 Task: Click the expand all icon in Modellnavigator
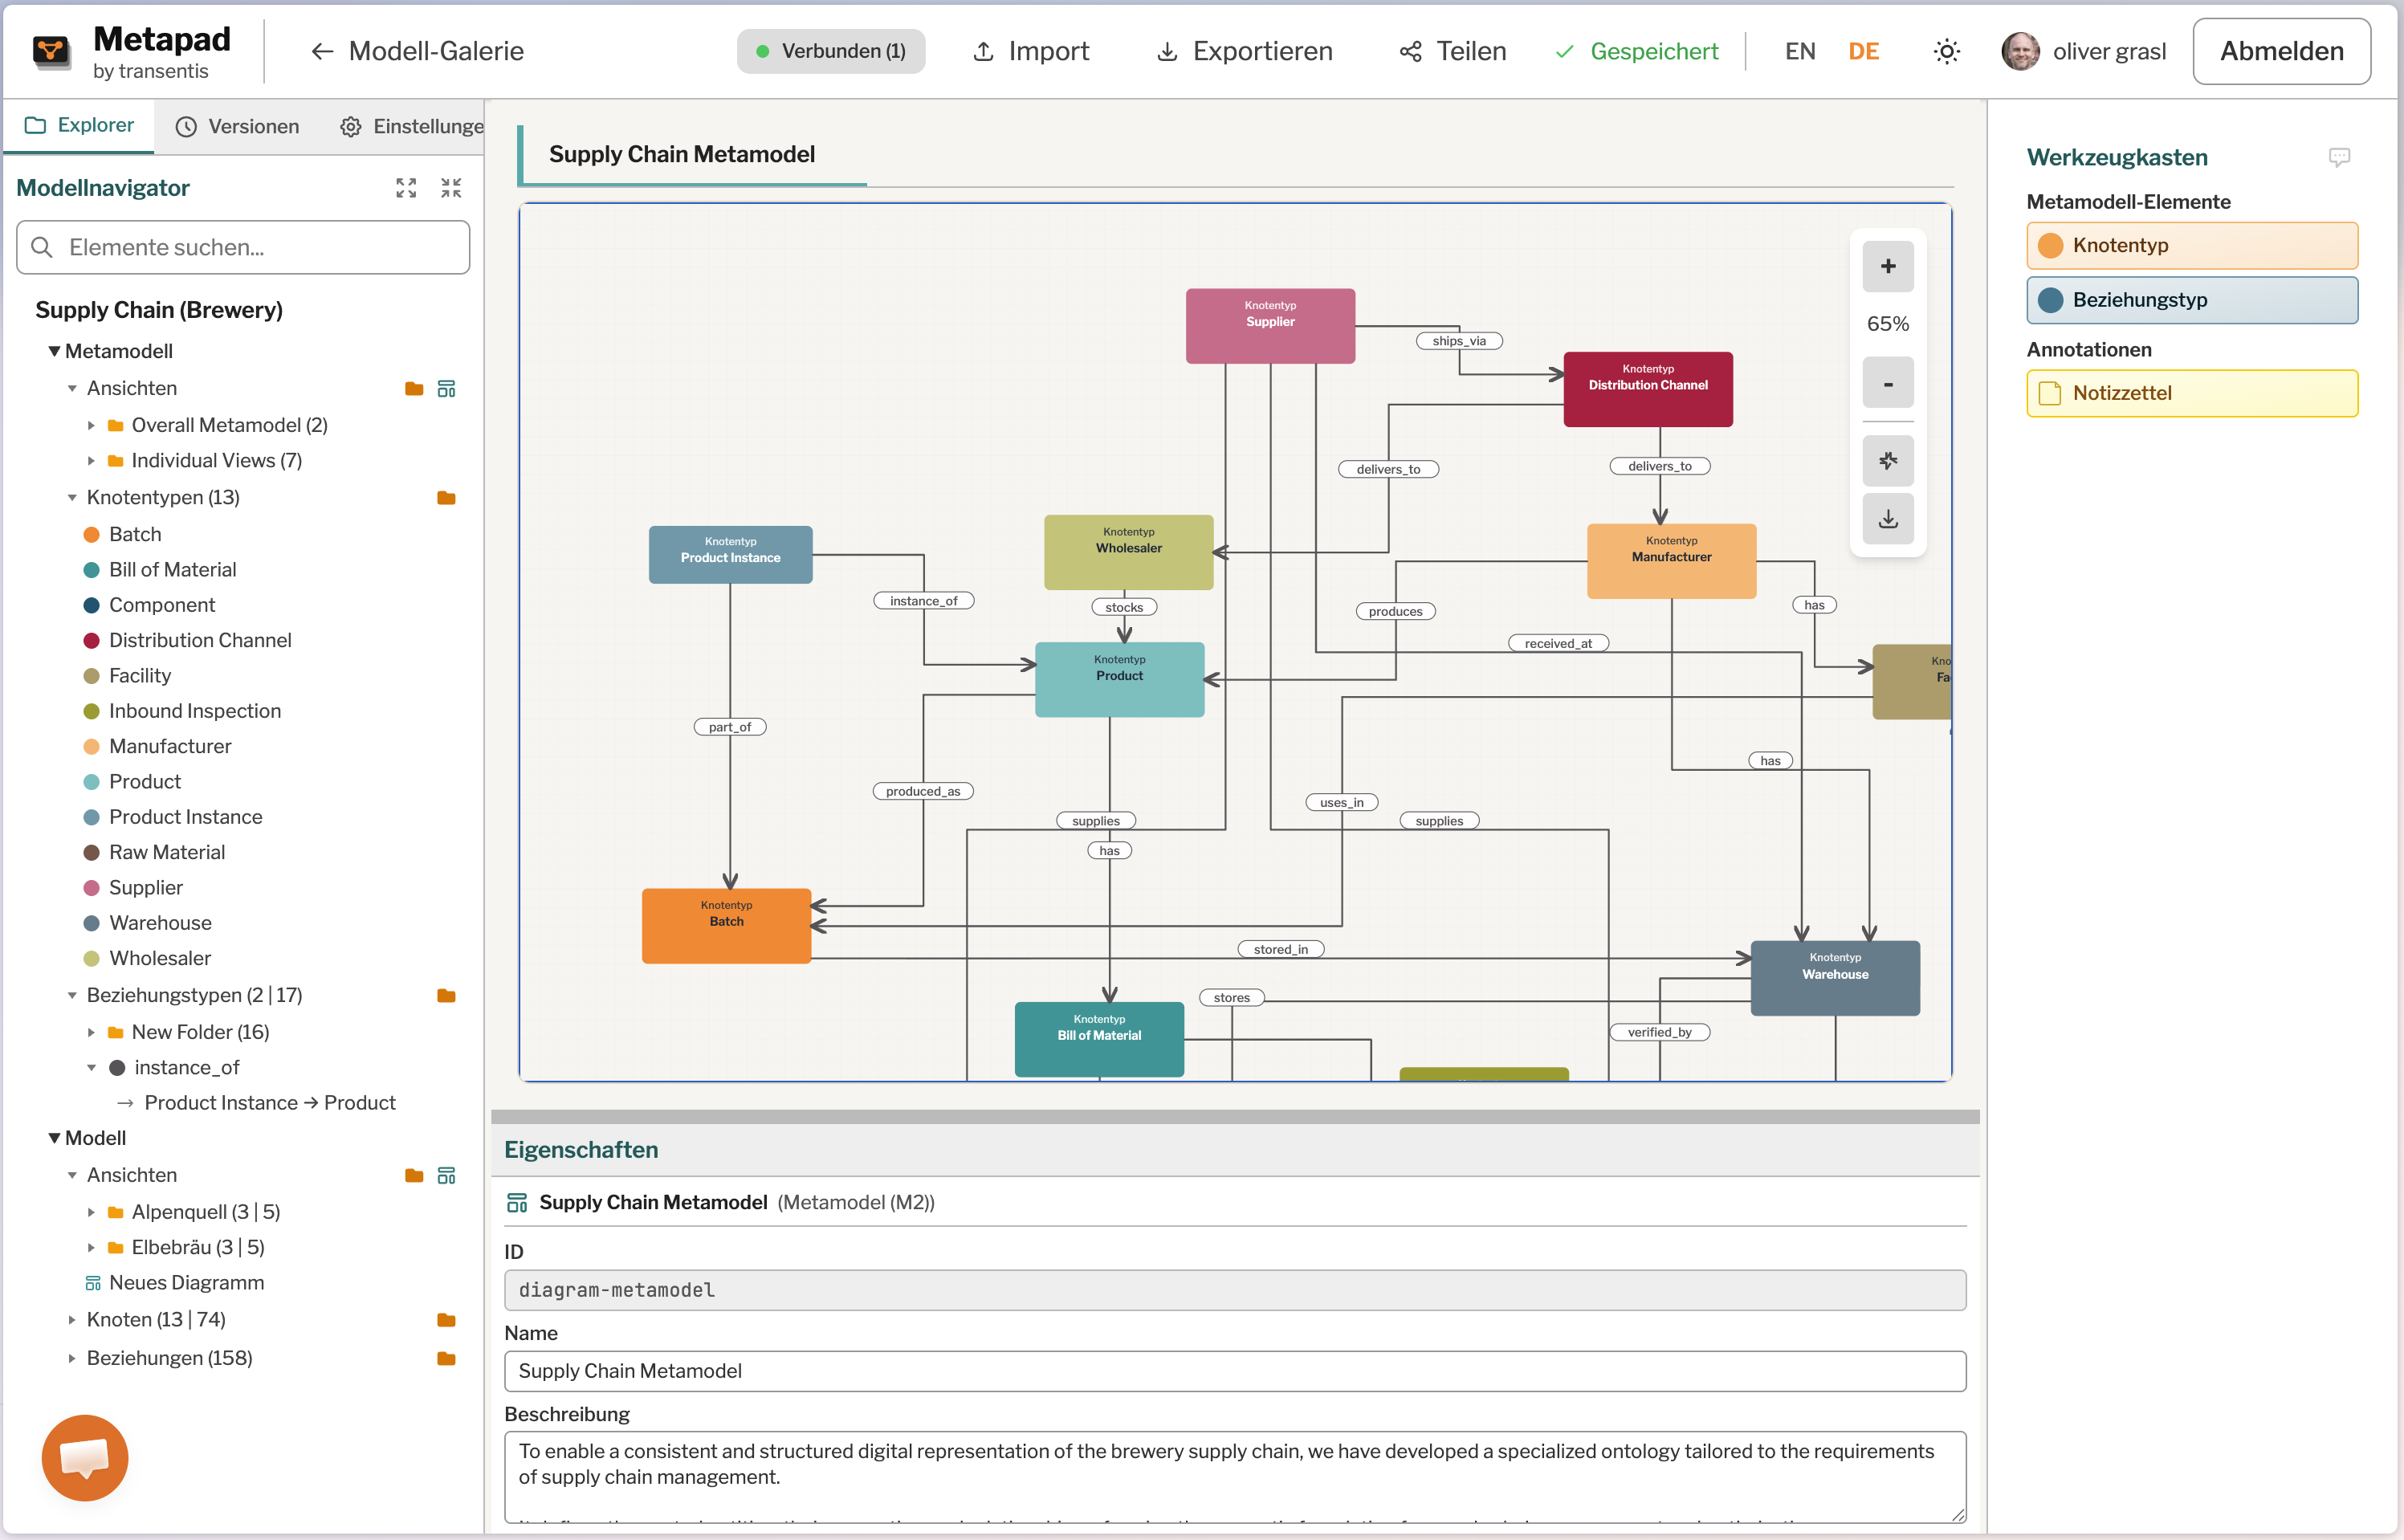(406, 188)
